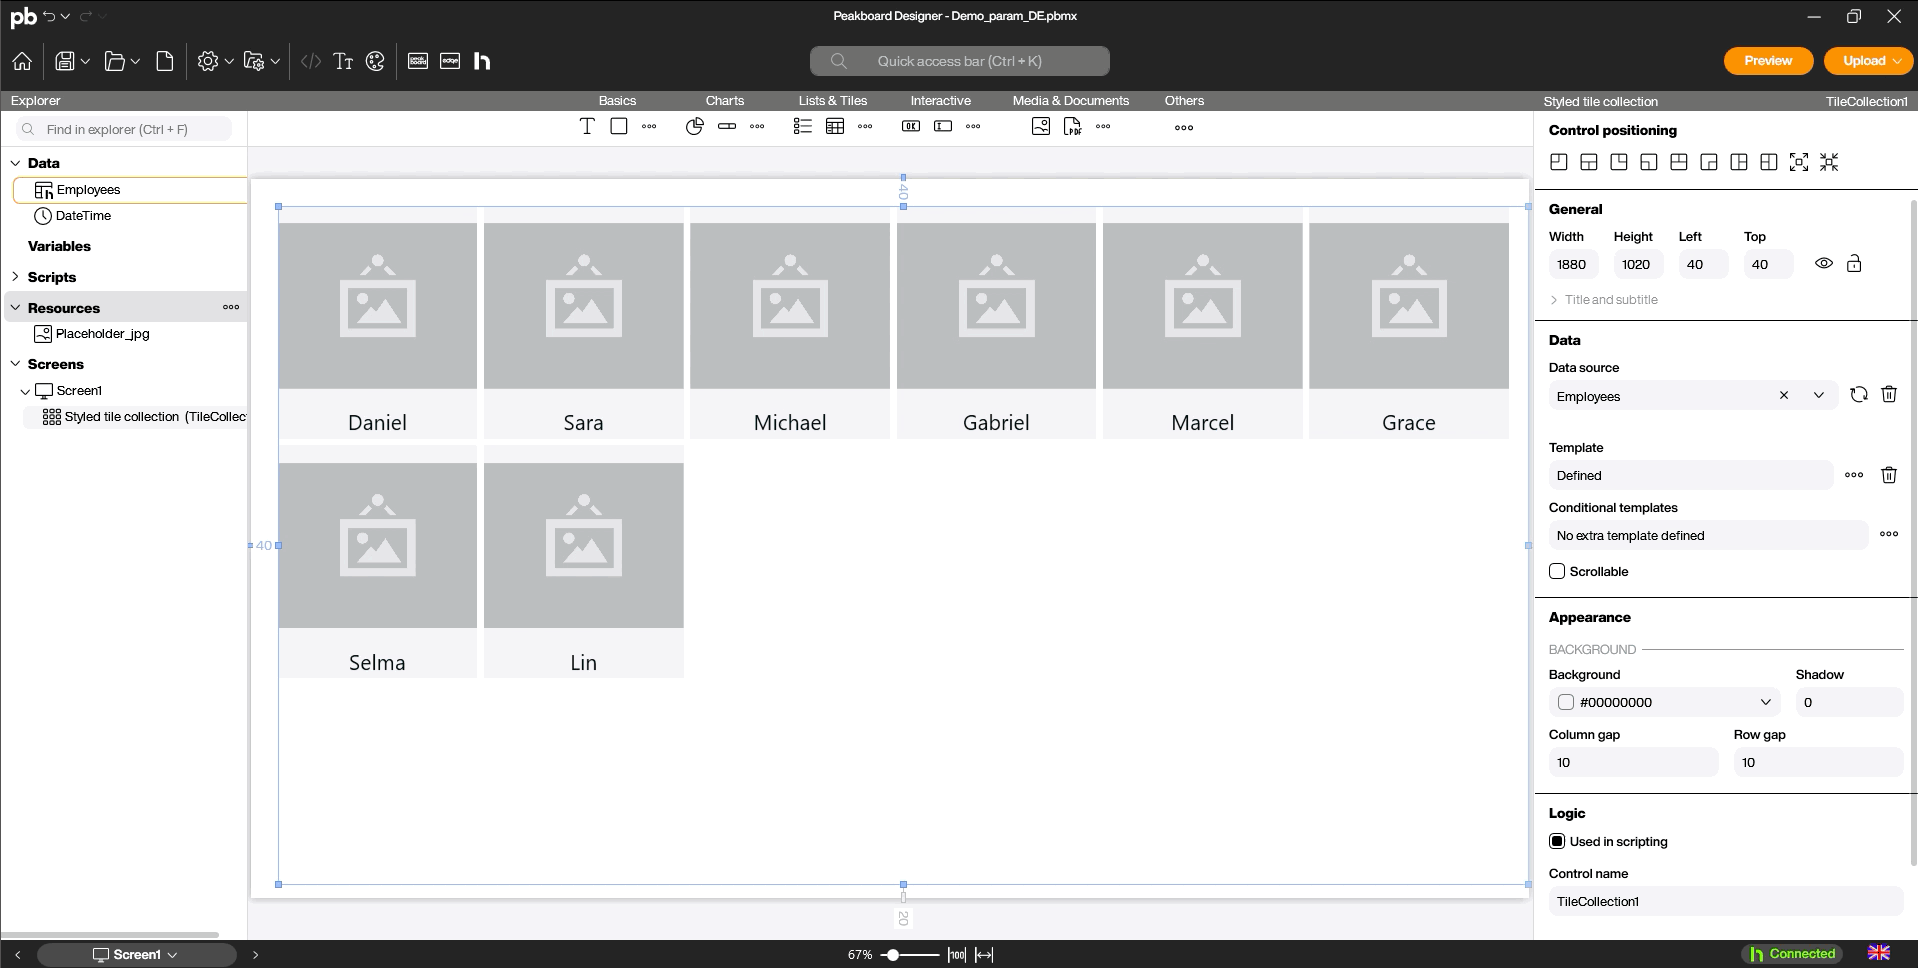Toggle the Used in scripting checkbox
1918x968 pixels.
1557,841
